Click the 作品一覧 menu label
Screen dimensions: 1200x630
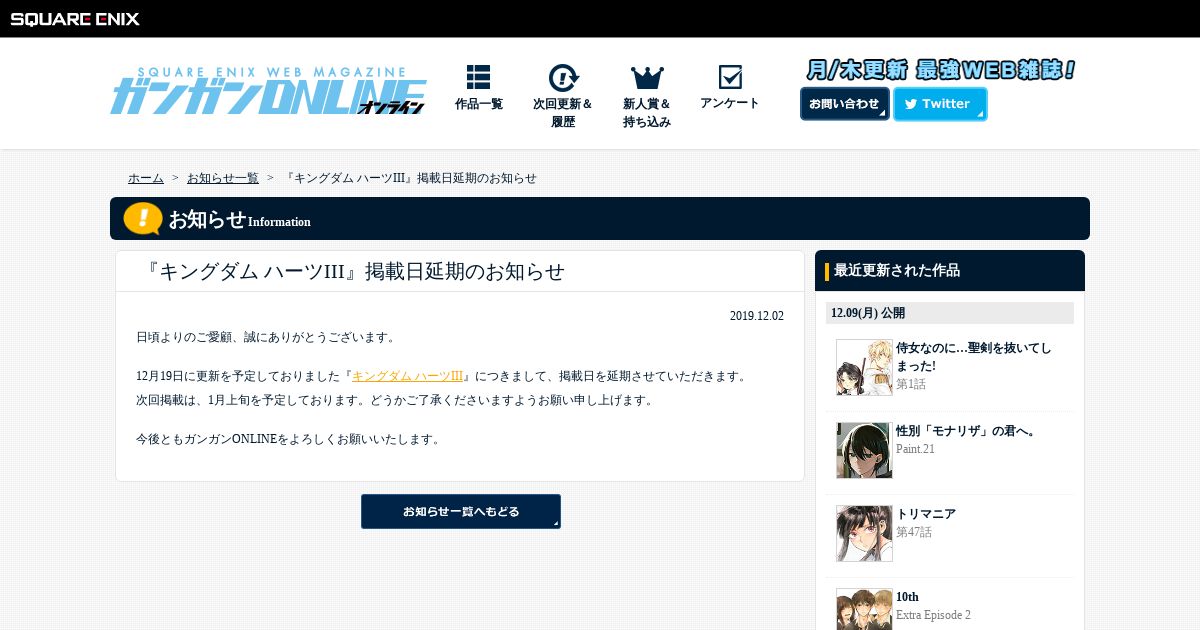click(x=479, y=104)
